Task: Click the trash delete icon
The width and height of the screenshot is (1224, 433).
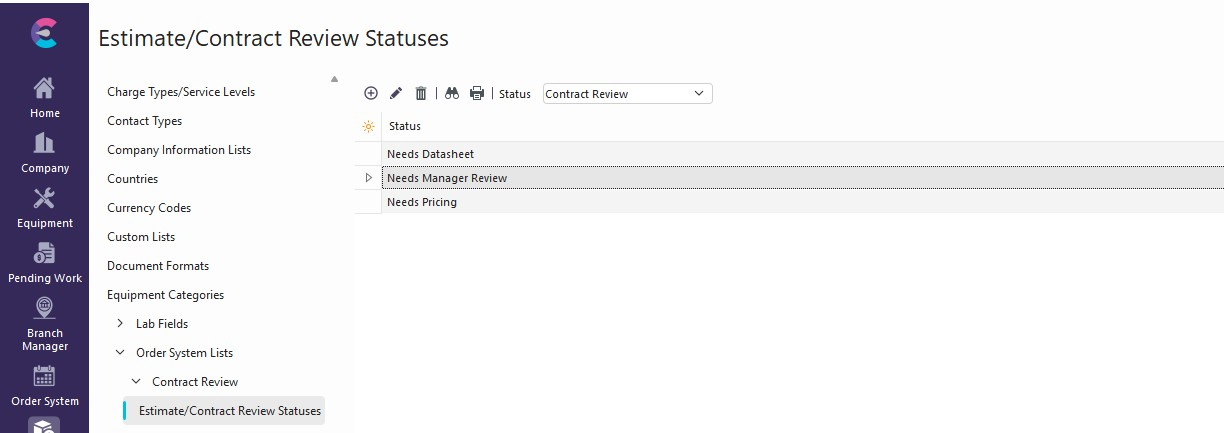Action: [x=421, y=93]
